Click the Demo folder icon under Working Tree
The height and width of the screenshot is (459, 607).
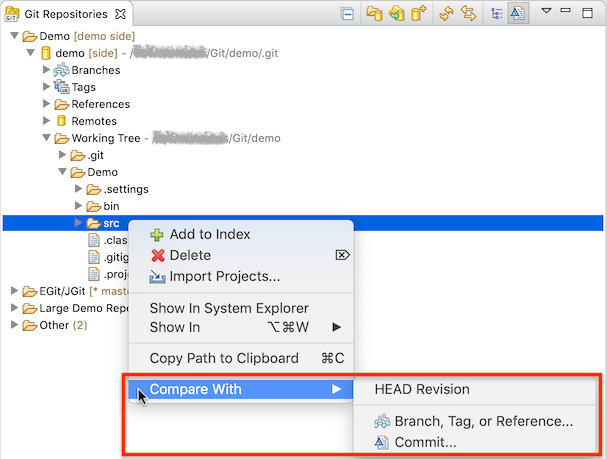77,172
